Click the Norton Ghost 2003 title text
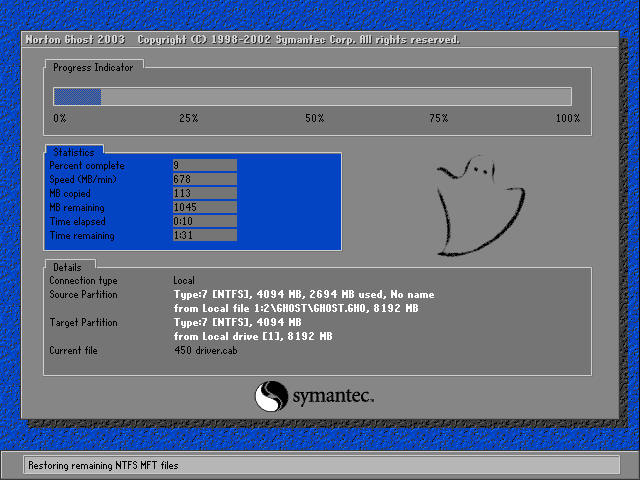The width and height of the screenshot is (640, 480). [x=75, y=40]
